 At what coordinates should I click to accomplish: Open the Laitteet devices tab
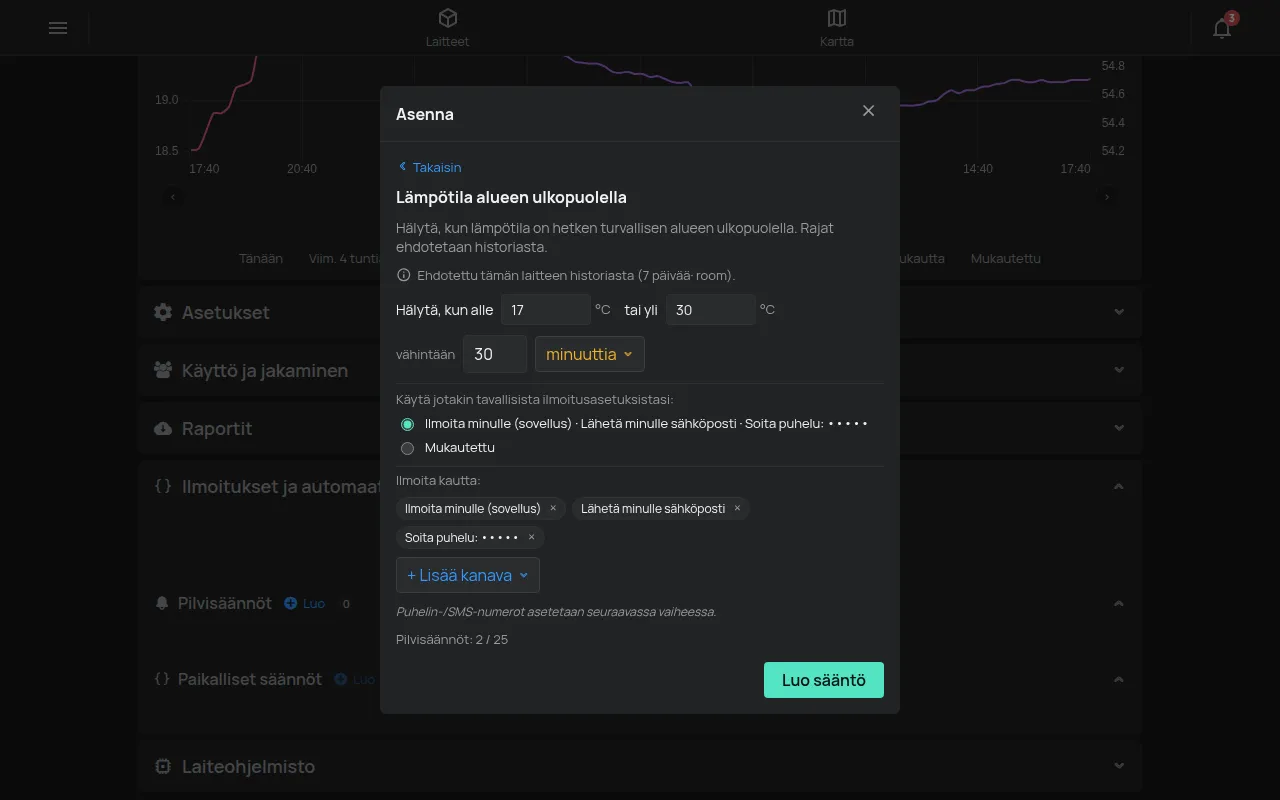[x=447, y=28]
